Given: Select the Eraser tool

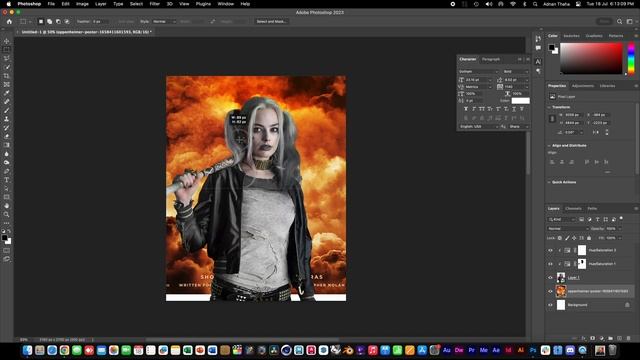Looking at the screenshot, I should tap(7, 136).
